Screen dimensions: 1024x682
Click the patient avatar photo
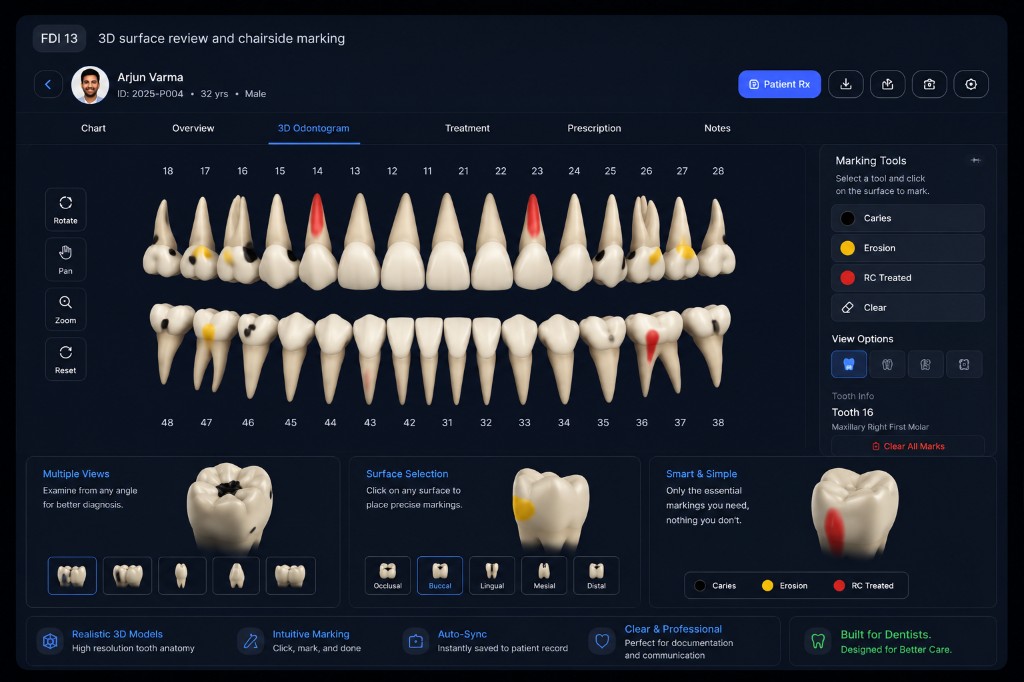pyautogui.click(x=90, y=85)
